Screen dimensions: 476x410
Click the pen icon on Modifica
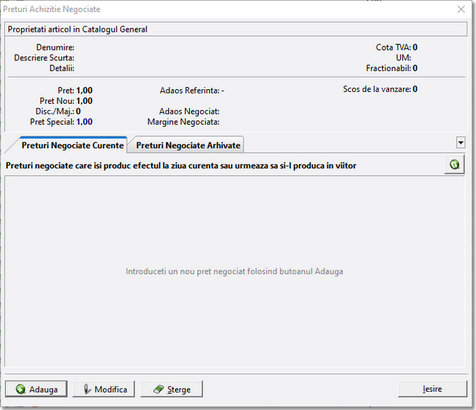(x=87, y=389)
